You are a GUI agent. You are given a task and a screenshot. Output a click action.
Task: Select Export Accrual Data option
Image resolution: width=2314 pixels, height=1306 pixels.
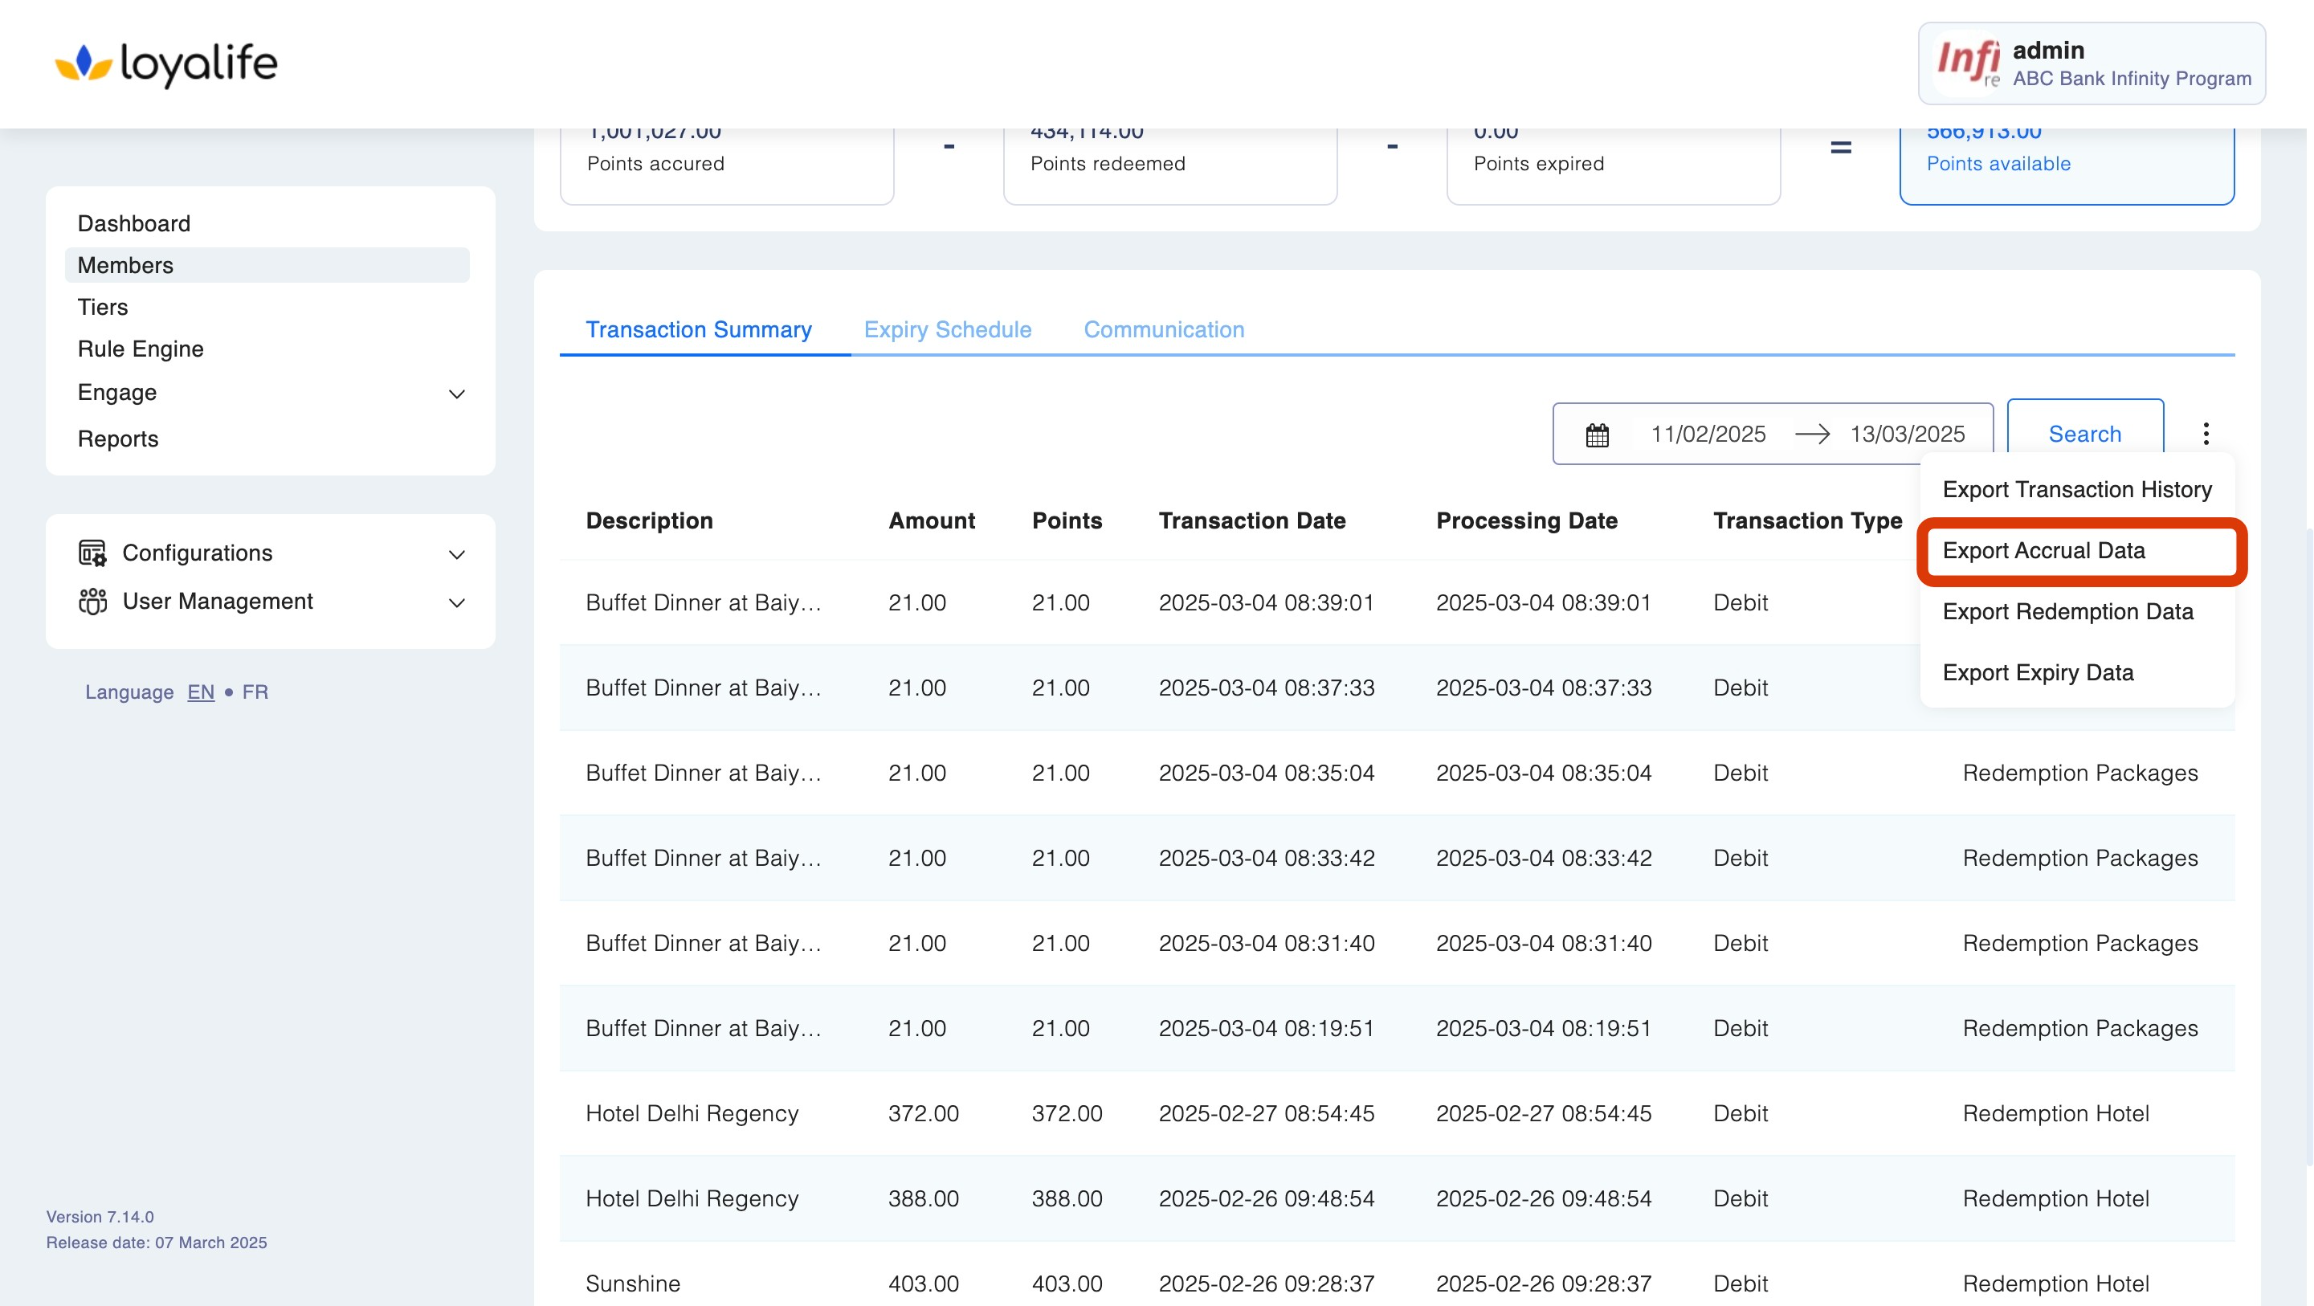[x=2044, y=551]
